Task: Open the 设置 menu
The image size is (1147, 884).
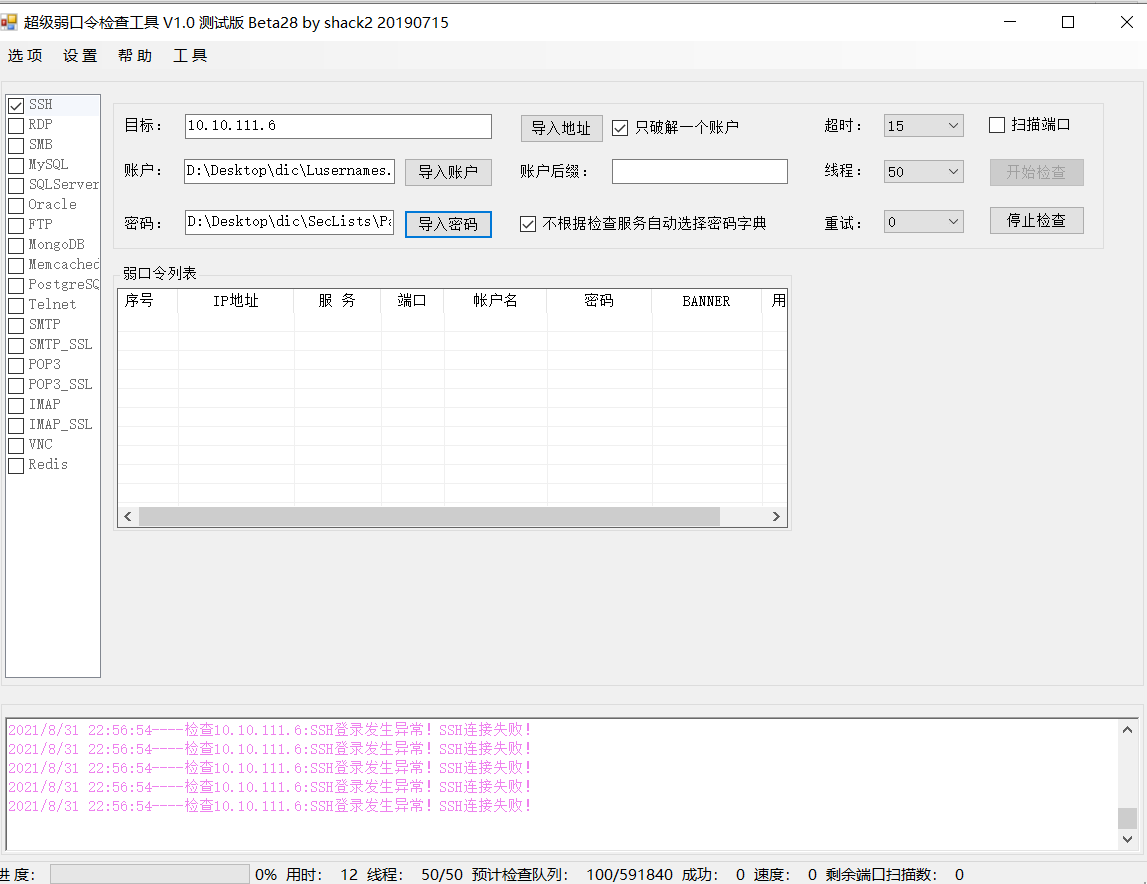Action: pos(80,56)
